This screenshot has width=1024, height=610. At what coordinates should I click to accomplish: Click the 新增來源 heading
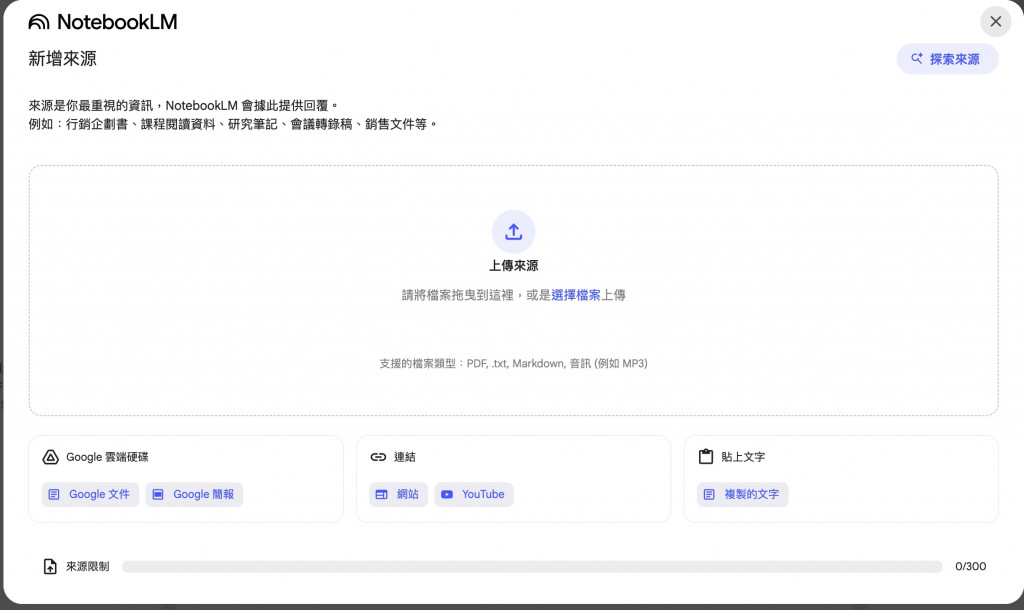click(63, 59)
